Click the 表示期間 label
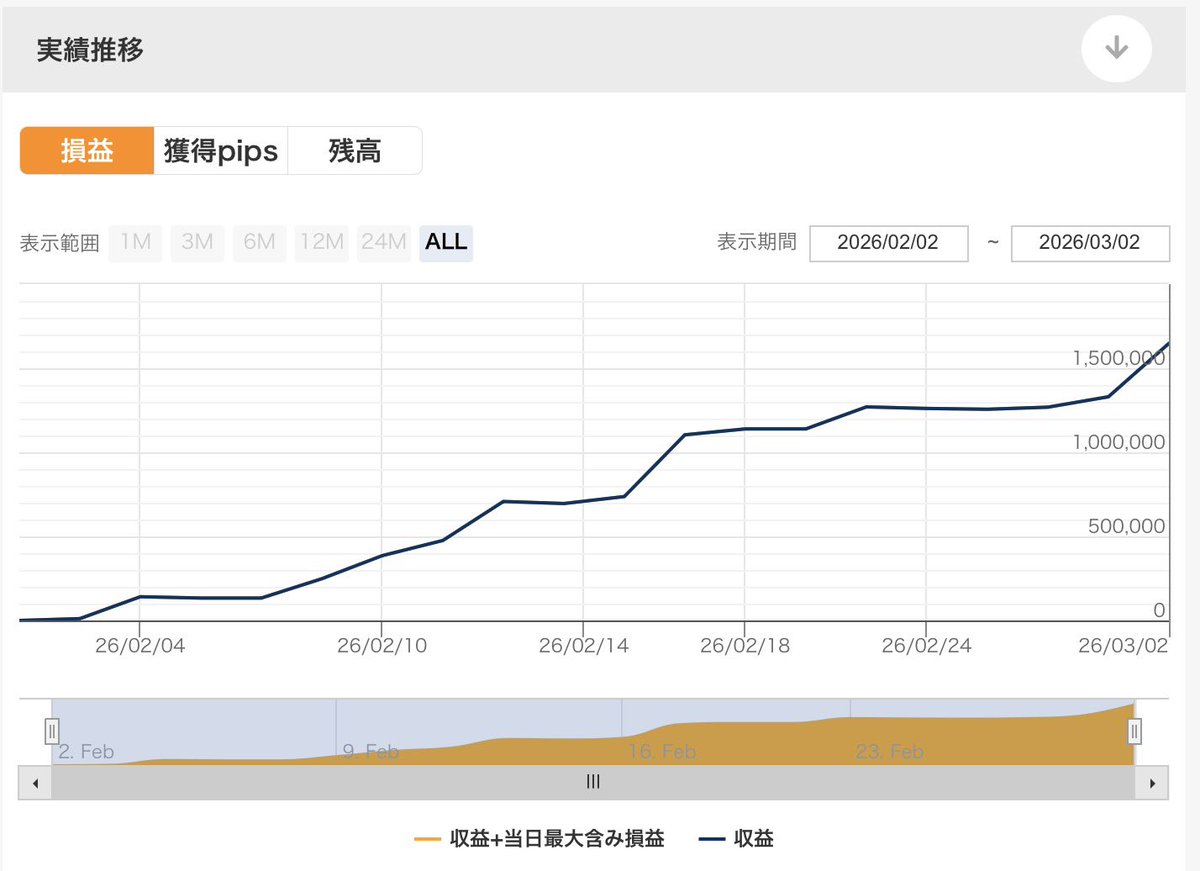Screen dimensions: 1200x871 [x=757, y=242]
